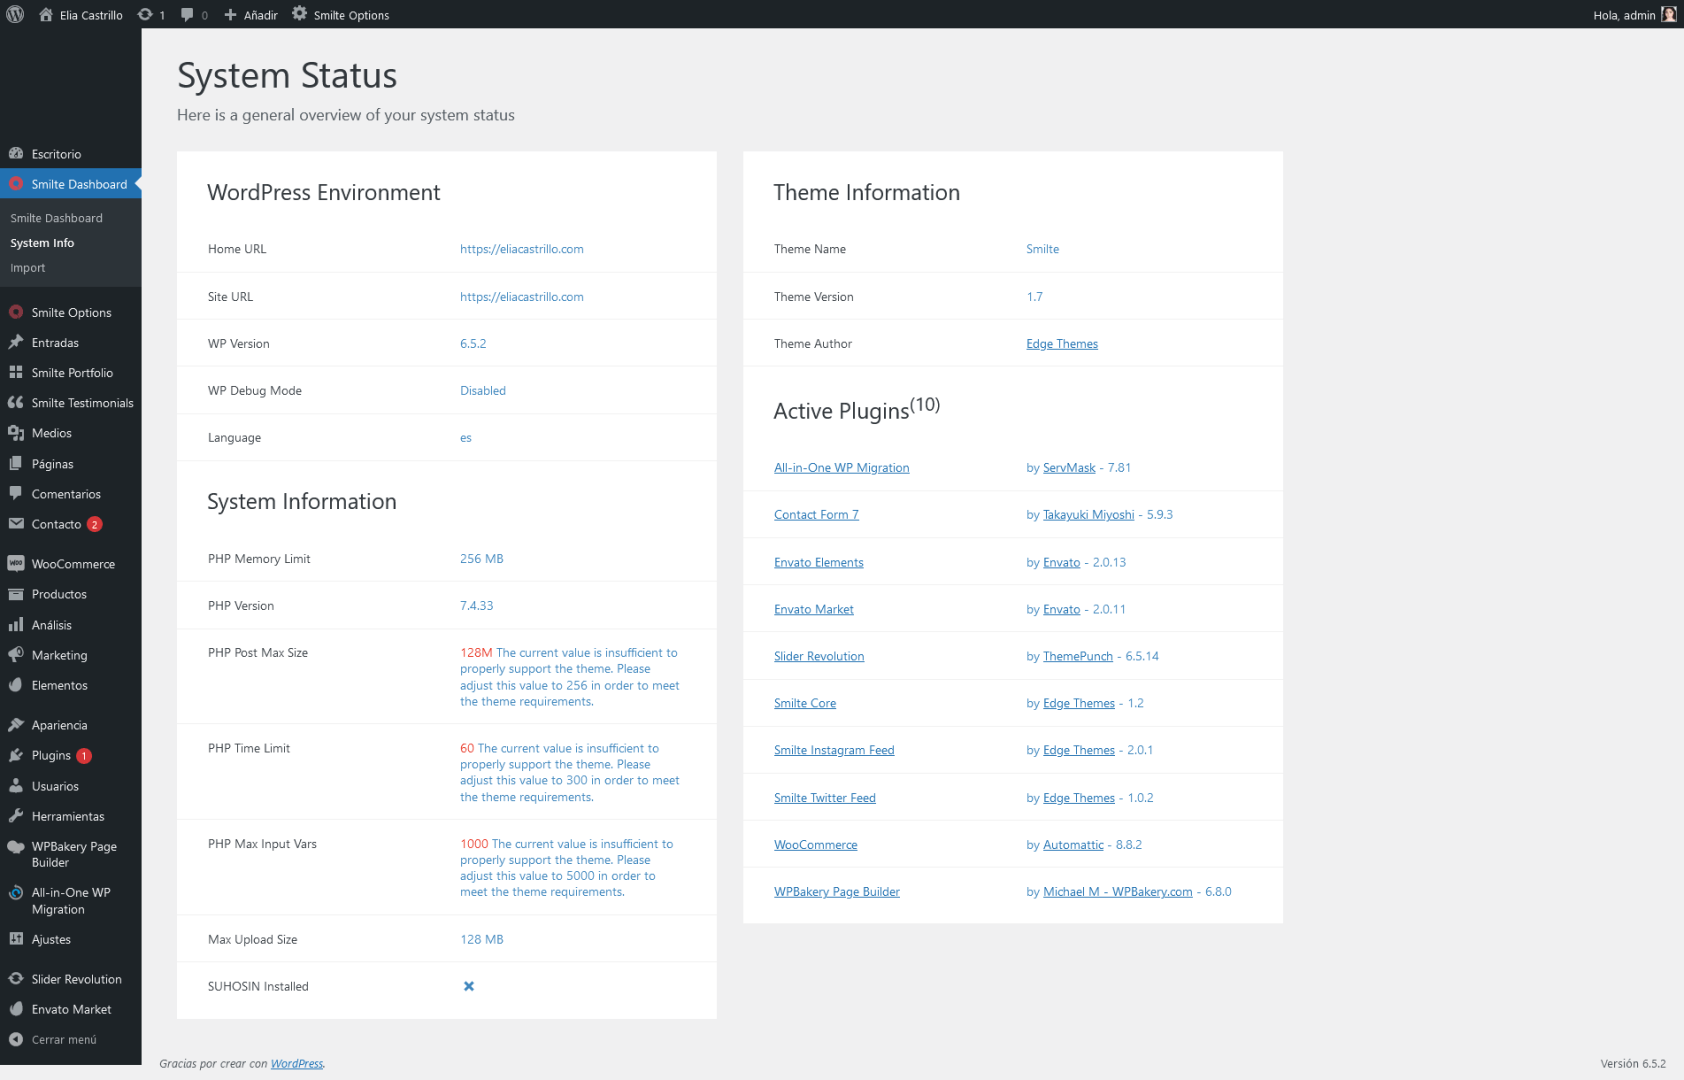Click the Análisis bar chart icon
The image size is (1684, 1080).
point(16,624)
